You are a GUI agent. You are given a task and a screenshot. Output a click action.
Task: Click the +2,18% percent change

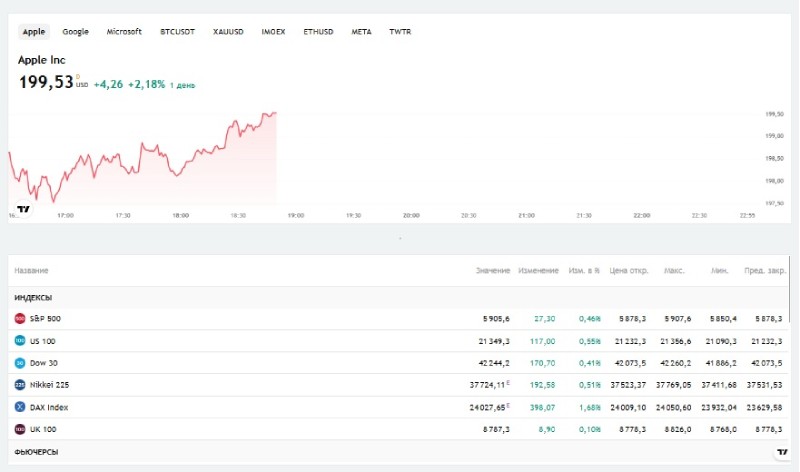pos(146,84)
